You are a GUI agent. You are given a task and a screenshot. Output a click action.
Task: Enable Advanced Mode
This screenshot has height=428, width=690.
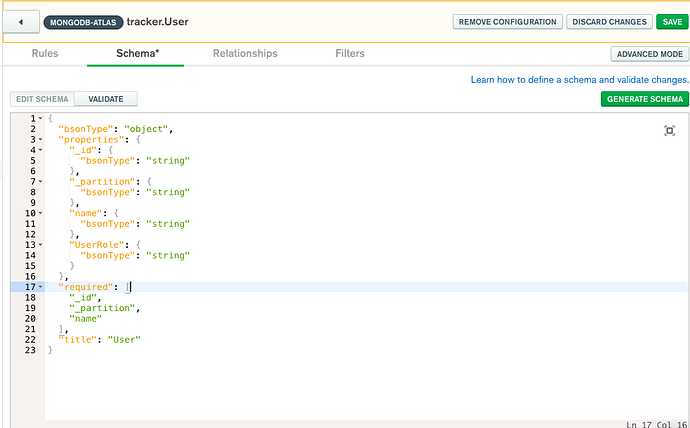coord(650,54)
